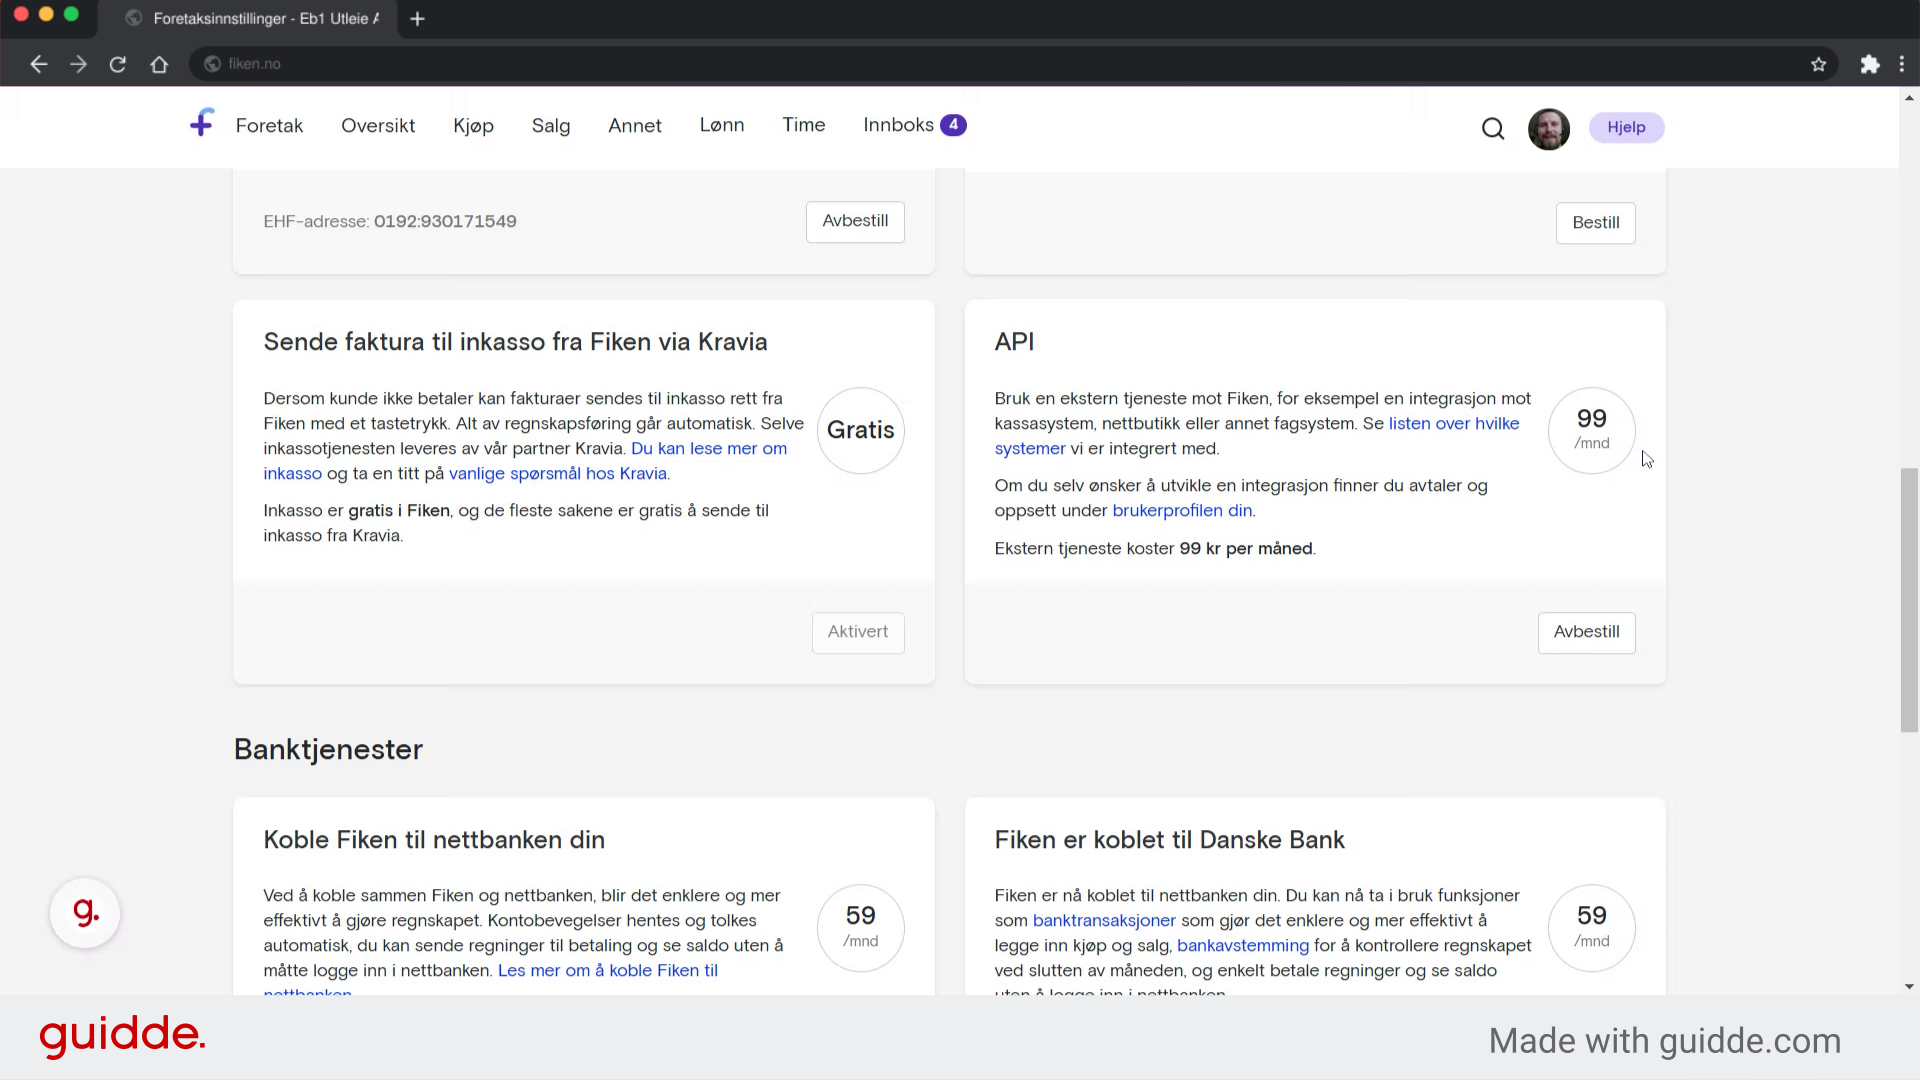The image size is (1920, 1080).
Task: Open the 'bankavstemming' link
Action: coord(1243,946)
